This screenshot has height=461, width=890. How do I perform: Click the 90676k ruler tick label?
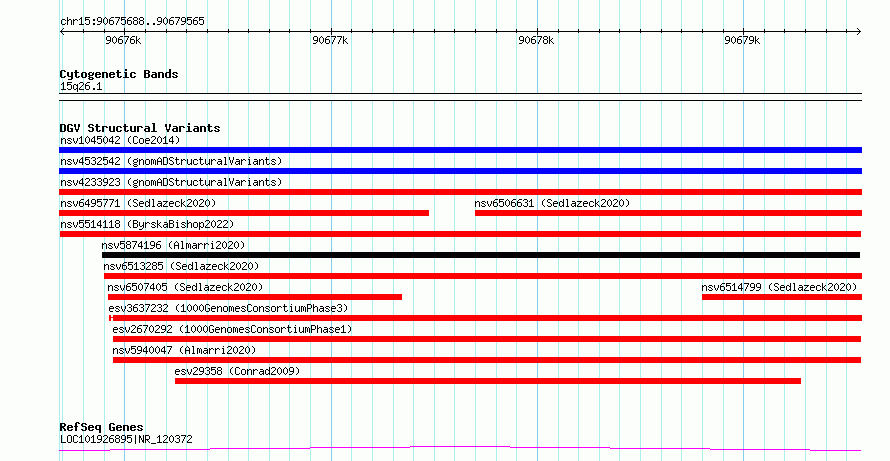123,40
